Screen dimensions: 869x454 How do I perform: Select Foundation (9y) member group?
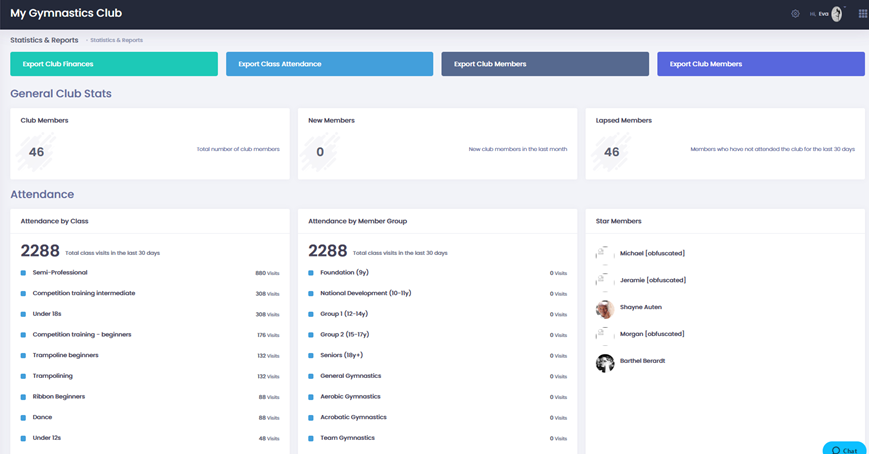(344, 273)
